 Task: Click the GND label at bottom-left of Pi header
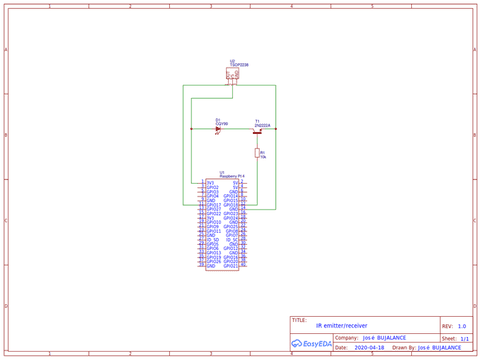point(211,266)
